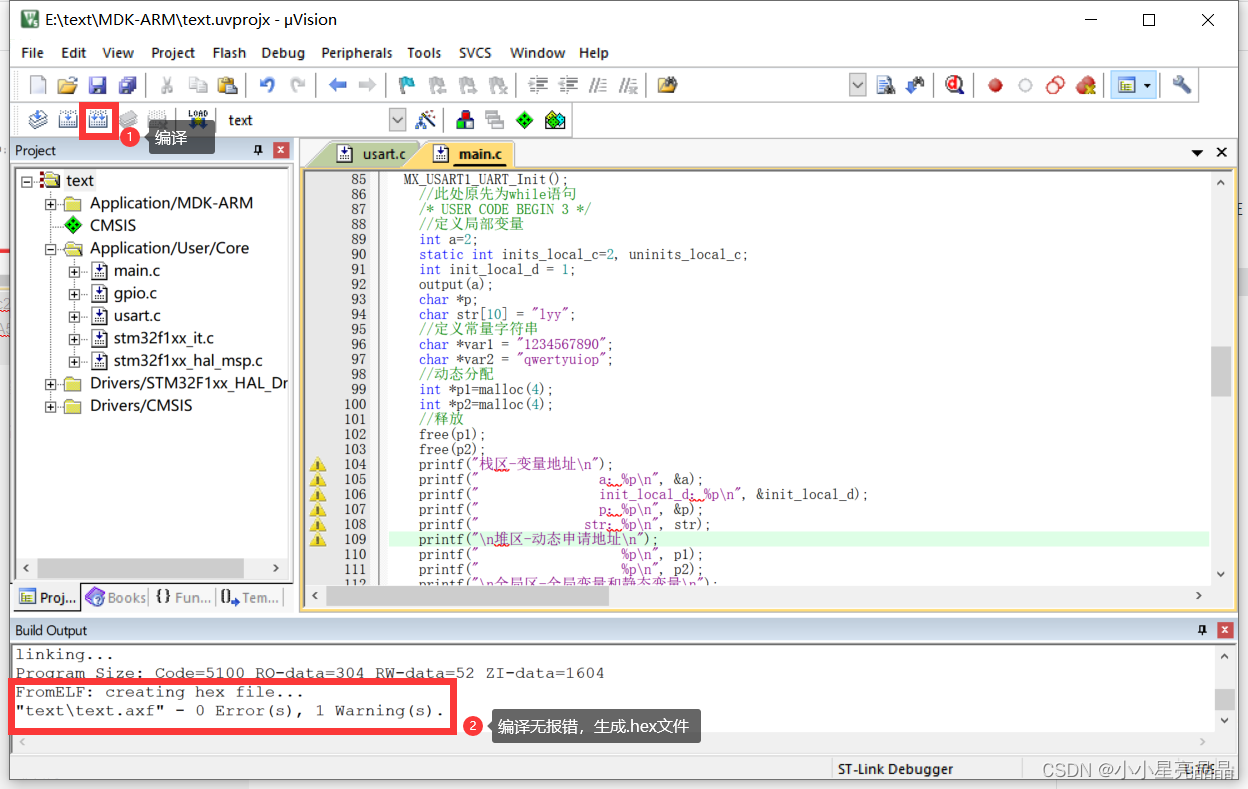Click the warning marker on line 104
1248x789 pixels.
(317, 464)
